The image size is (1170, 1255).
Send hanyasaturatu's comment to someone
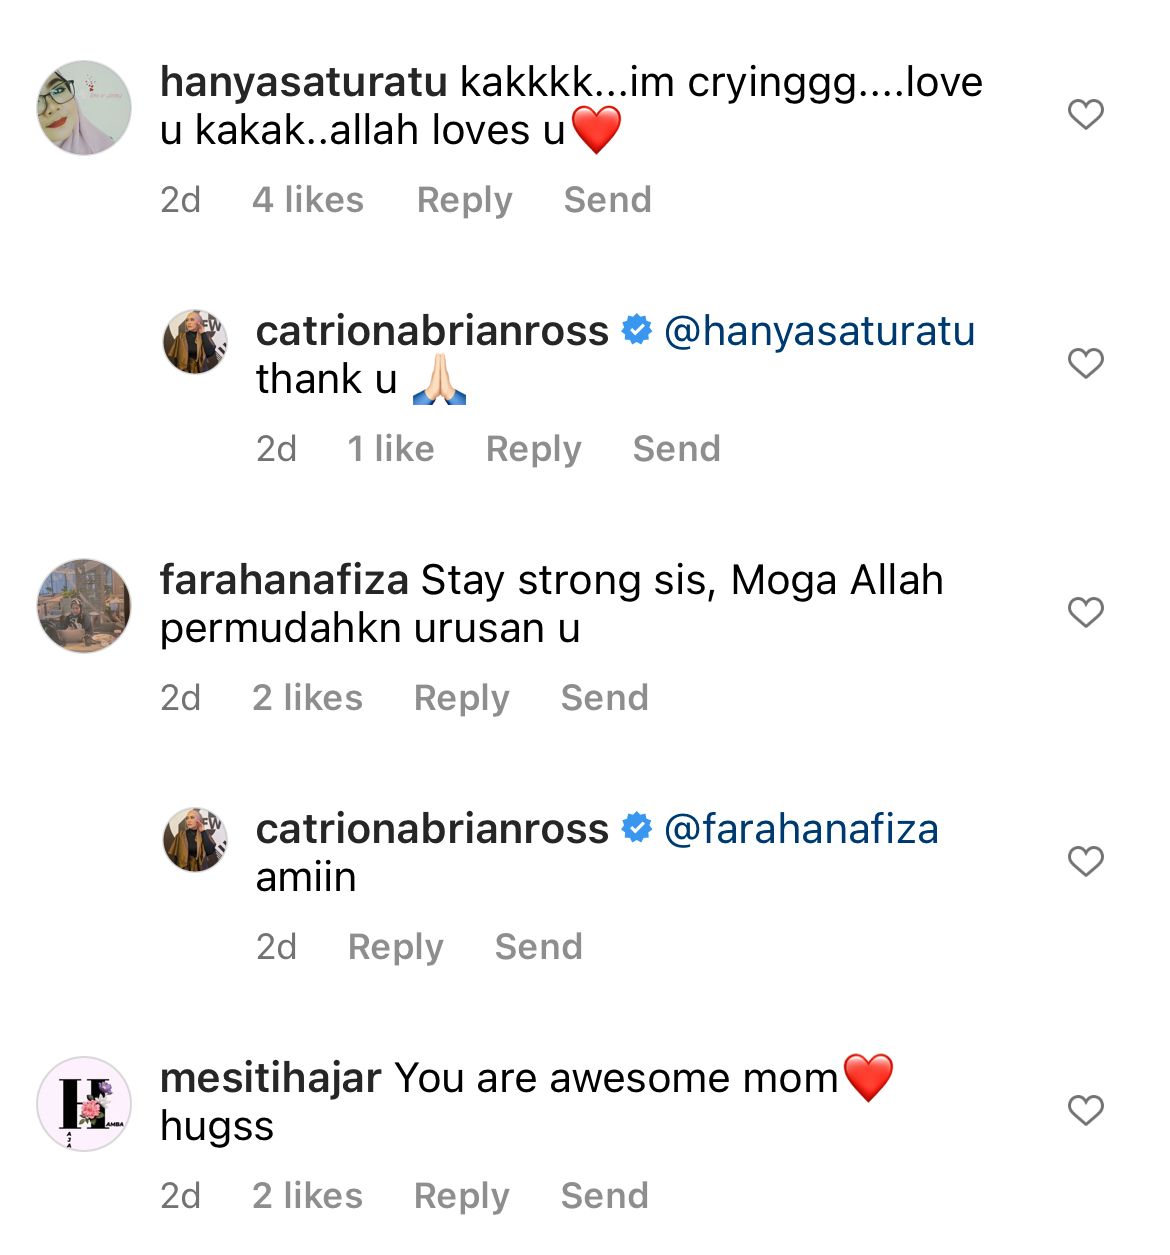click(x=607, y=200)
